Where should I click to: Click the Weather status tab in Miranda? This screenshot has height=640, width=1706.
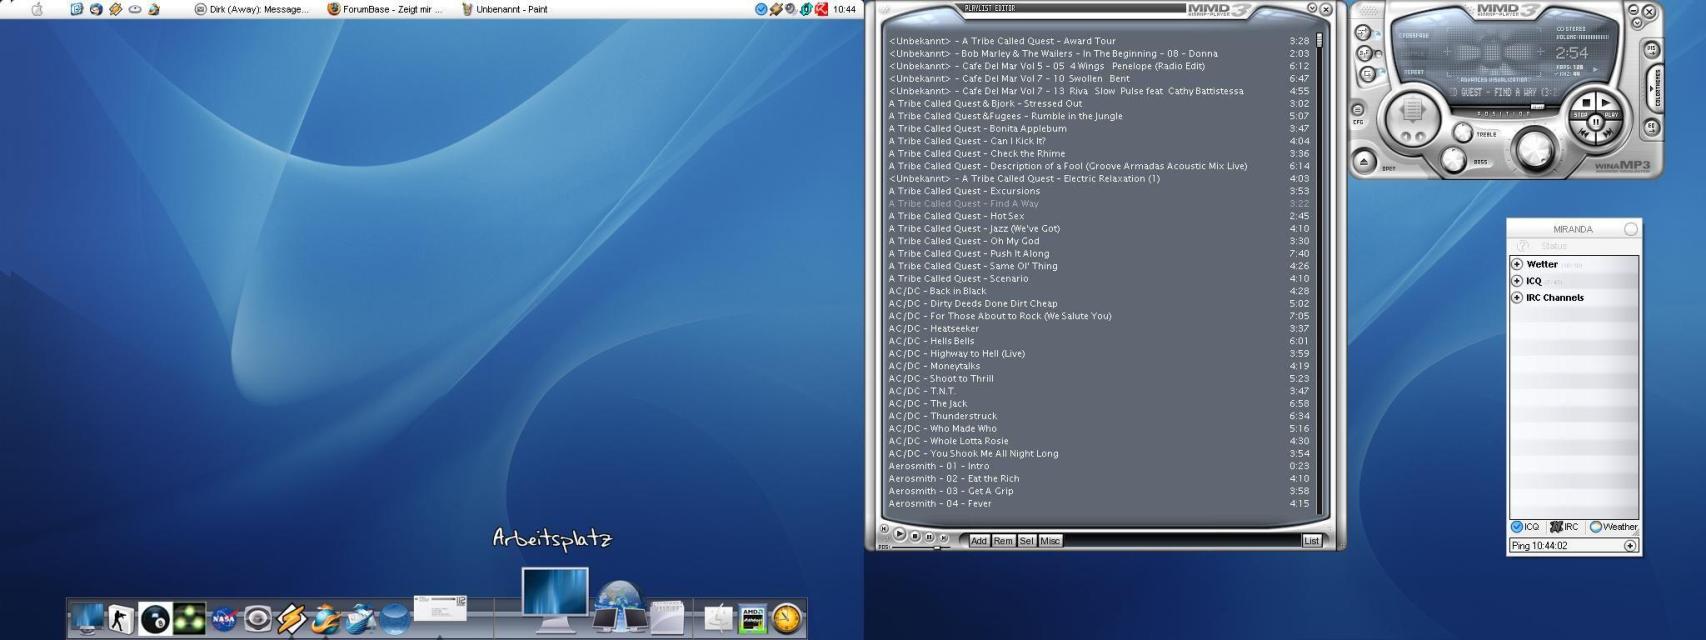click(x=1613, y=527)
